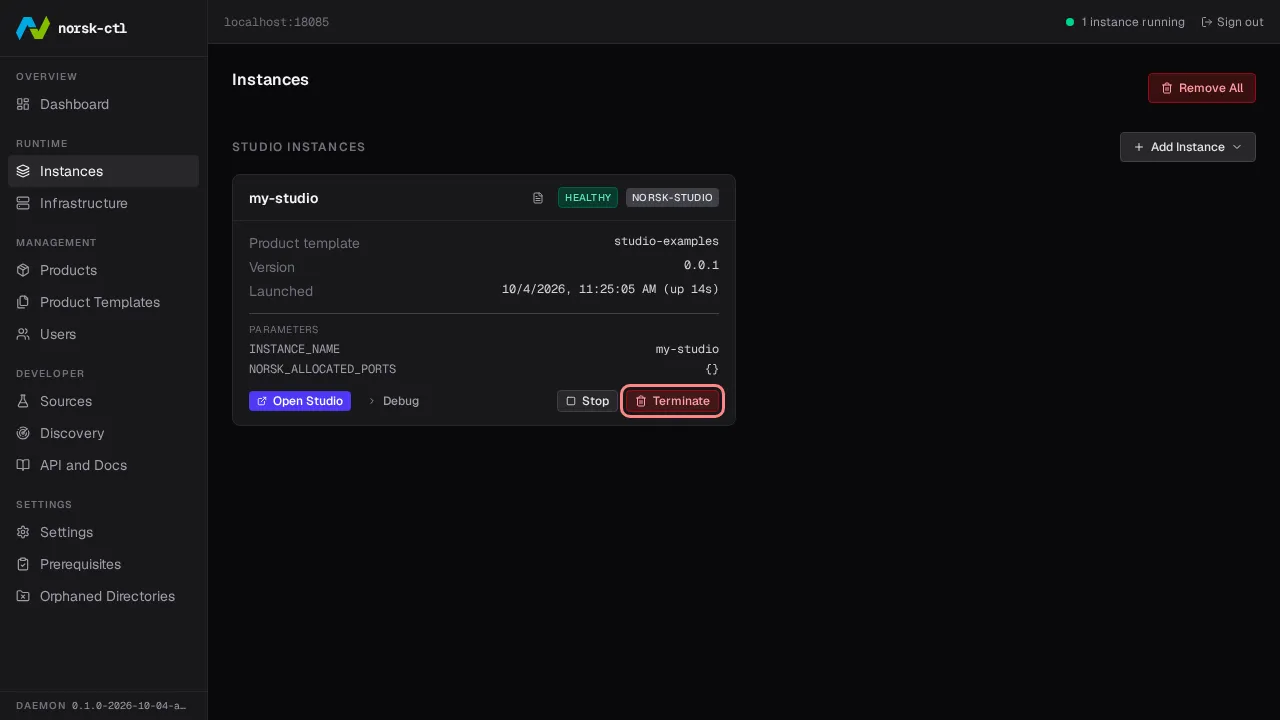Stop the my-studio instance
The width and height of the screenshot is (1280, 720).
click(587, 401)
